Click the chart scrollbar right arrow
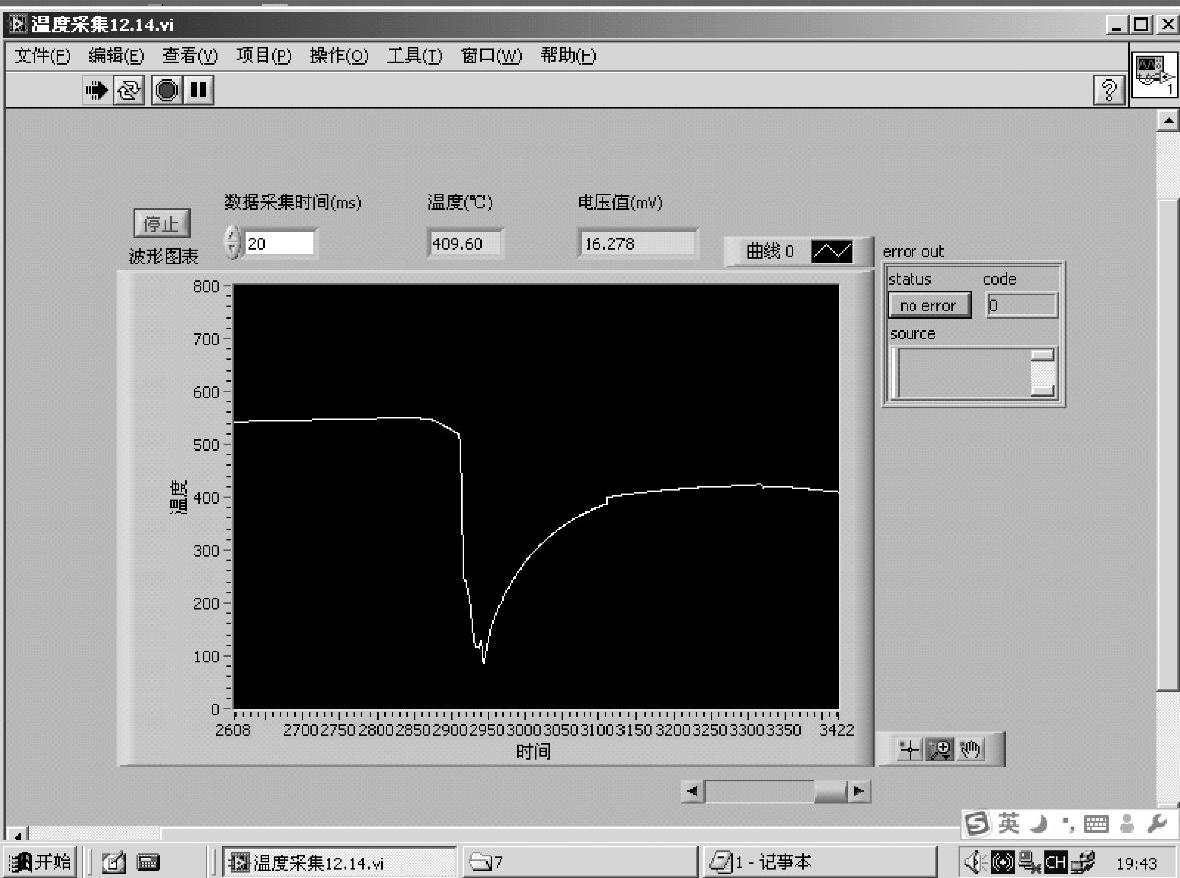The width and height of the screenshot is (1180, 878). click(x=859, y=791)
